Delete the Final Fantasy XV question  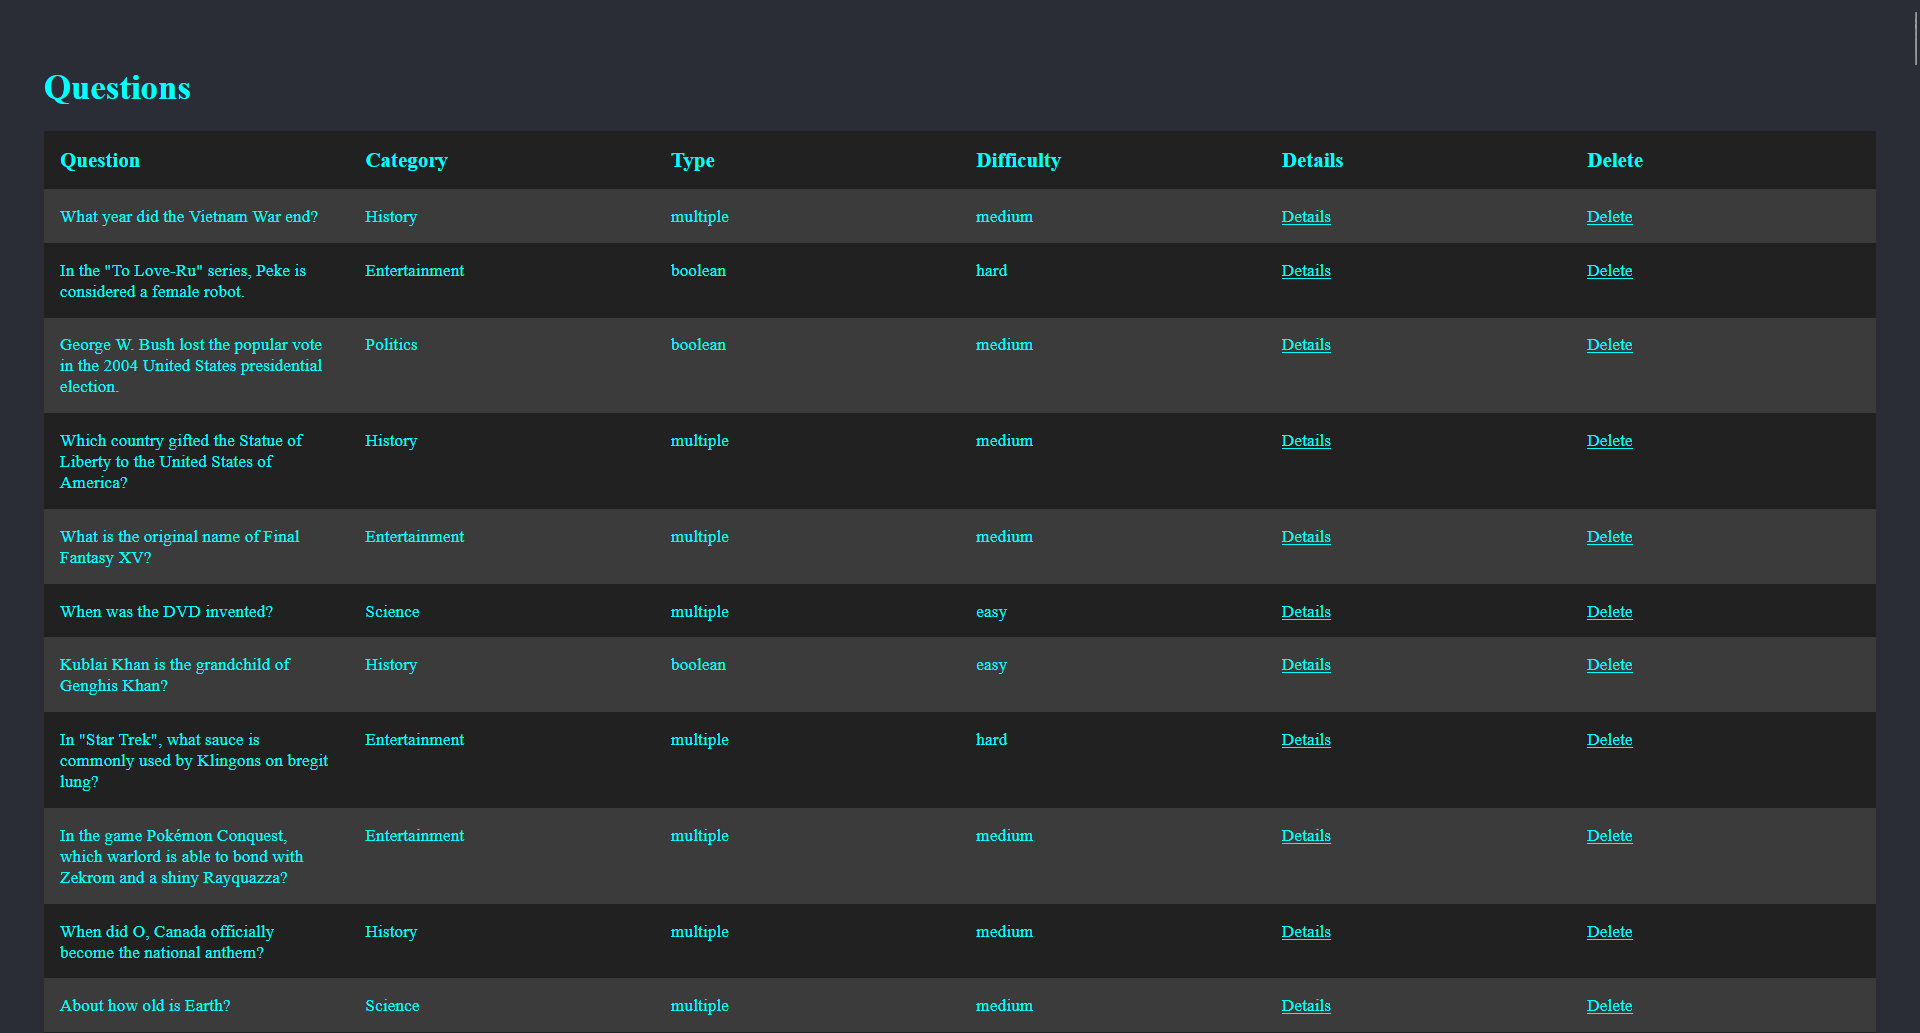1608,537
